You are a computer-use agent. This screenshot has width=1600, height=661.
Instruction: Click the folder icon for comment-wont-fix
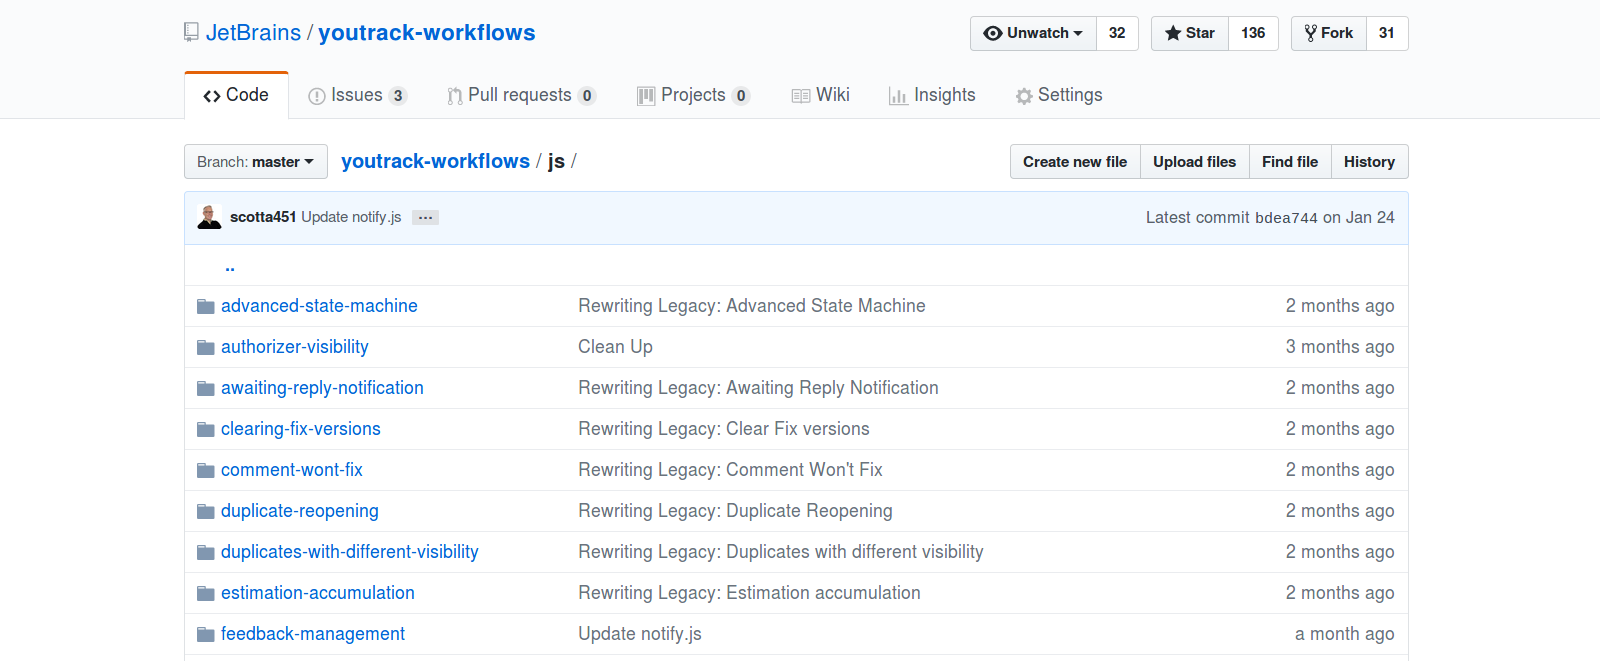(206, 470)
